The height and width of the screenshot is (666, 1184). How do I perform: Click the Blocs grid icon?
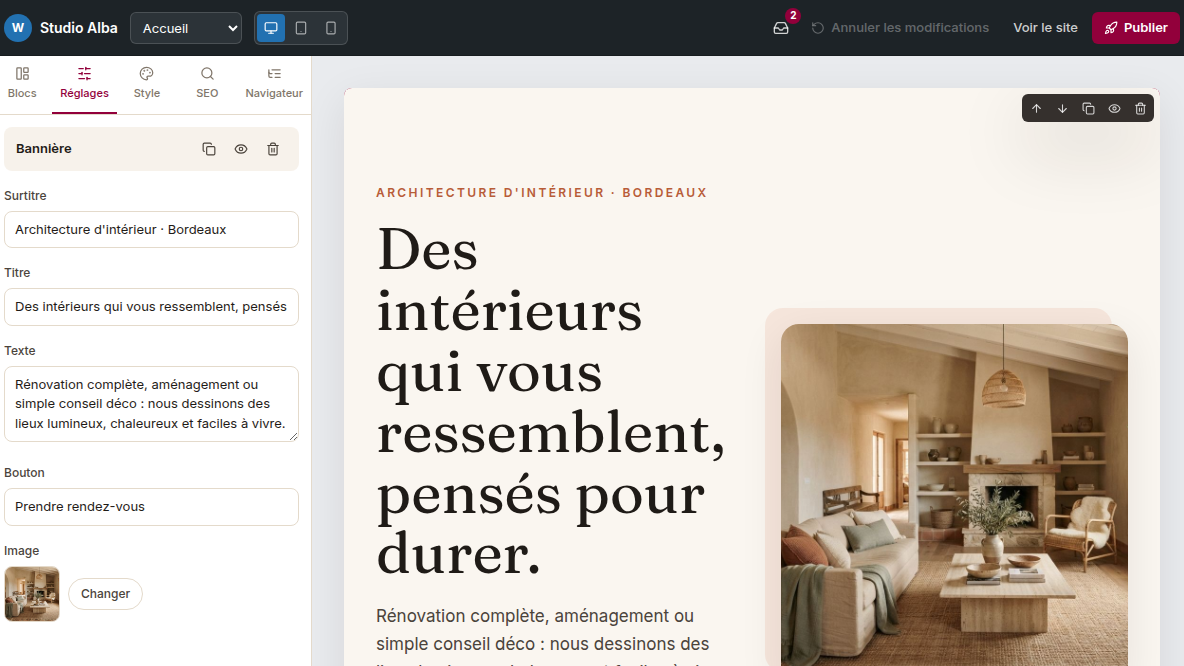click(x=22, y=73)
